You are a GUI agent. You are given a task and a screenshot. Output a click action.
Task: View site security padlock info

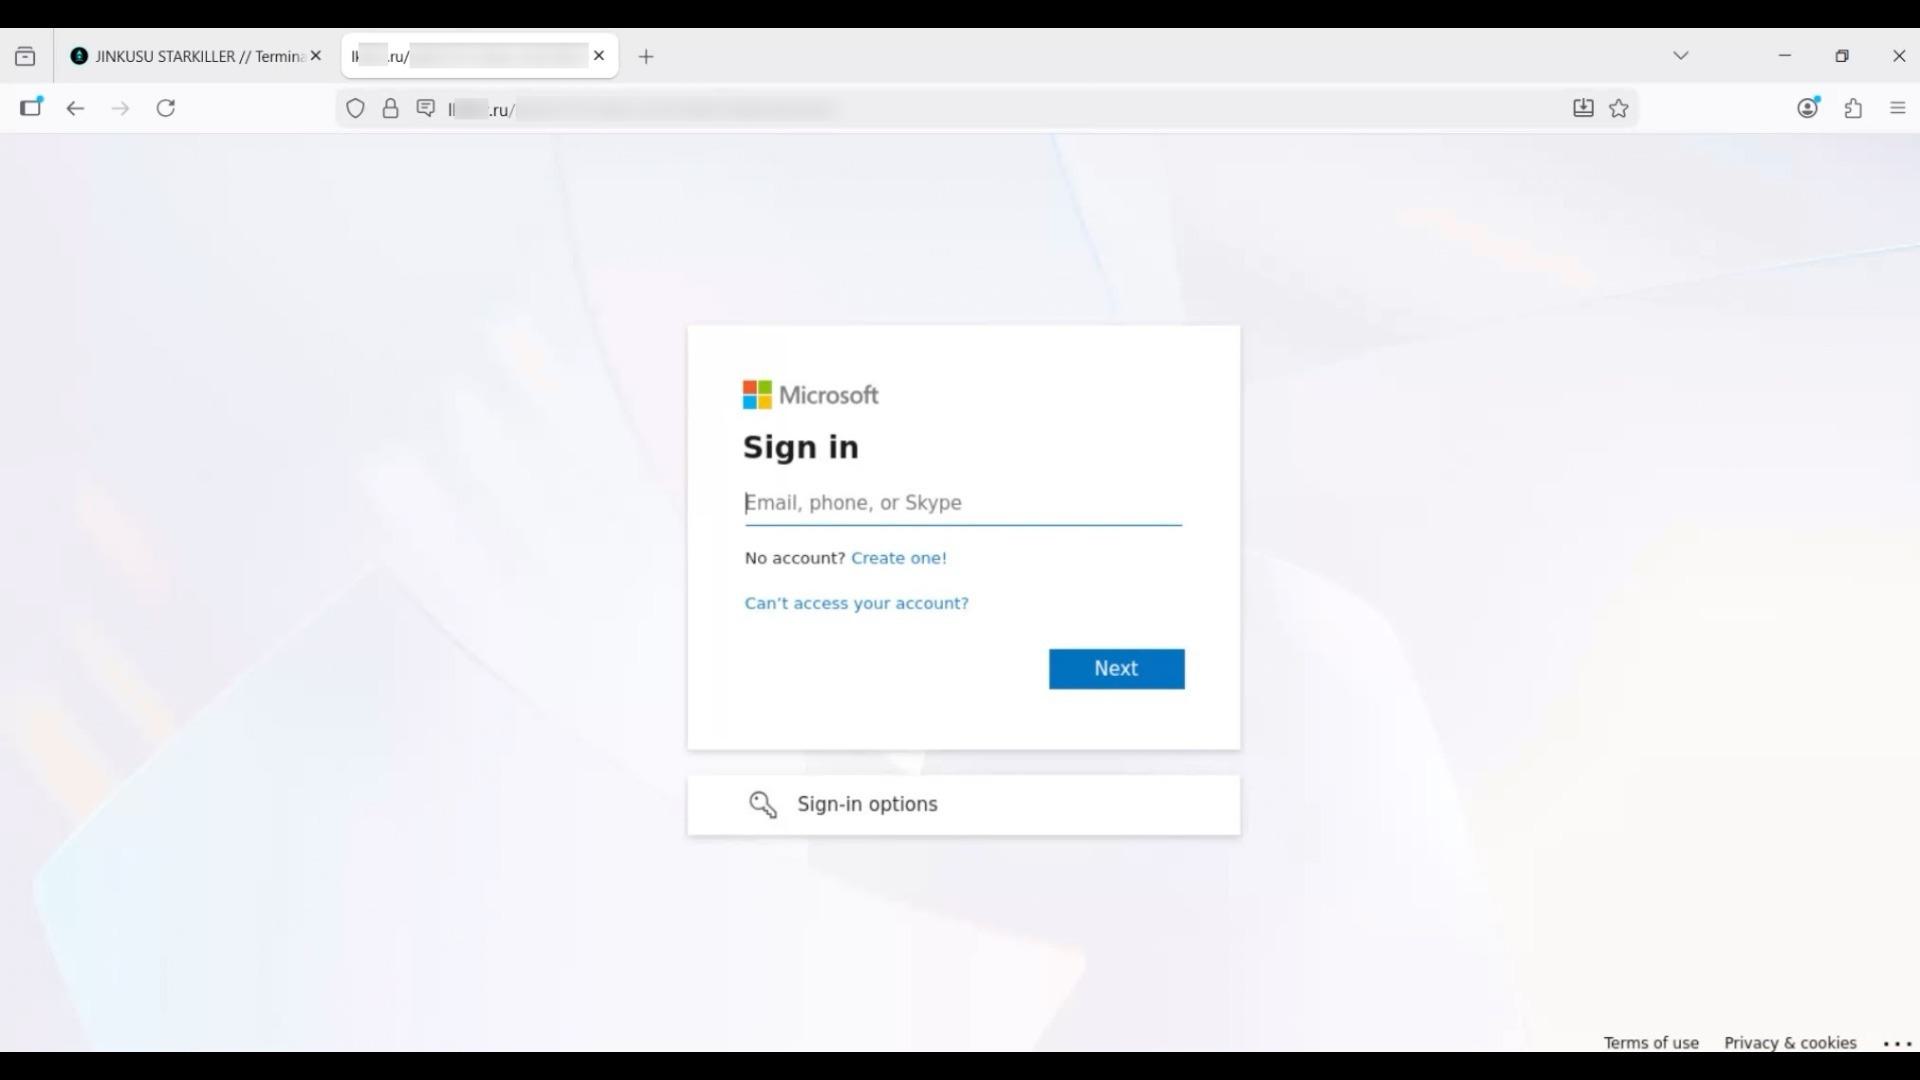click(x=391, y=109)
